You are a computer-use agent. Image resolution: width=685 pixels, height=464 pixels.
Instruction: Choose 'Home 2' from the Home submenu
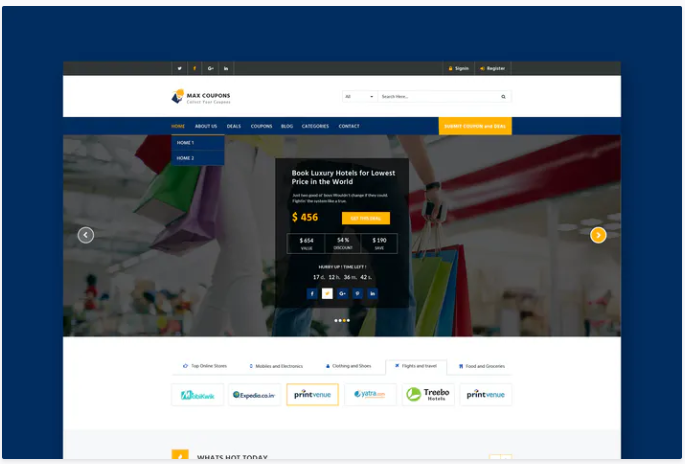pyautogui.click(x=186, y=158)
